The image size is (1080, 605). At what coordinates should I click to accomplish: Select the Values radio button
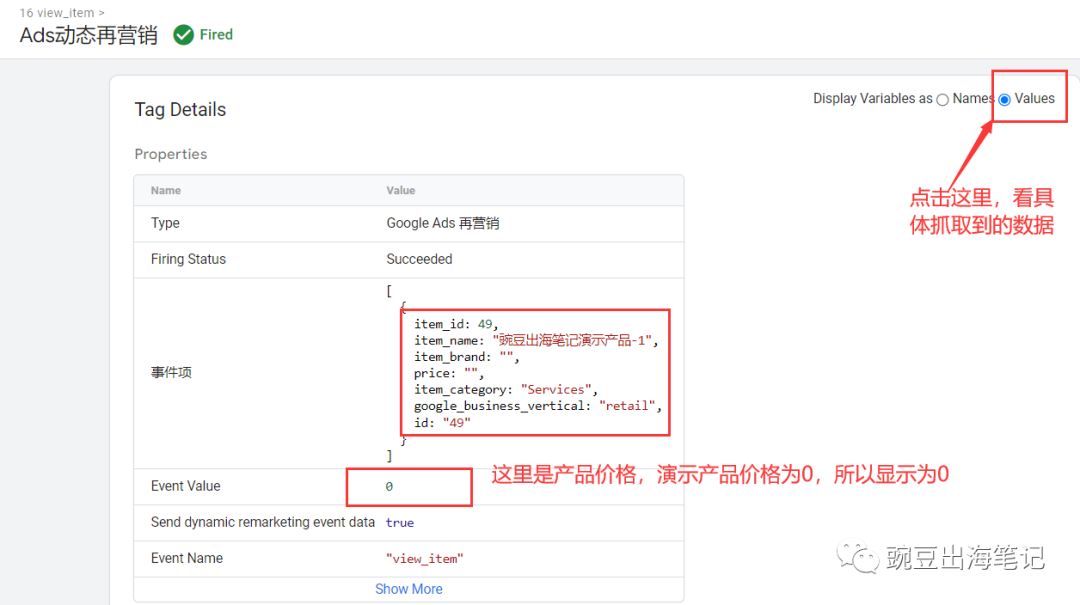click(1005, 100)
